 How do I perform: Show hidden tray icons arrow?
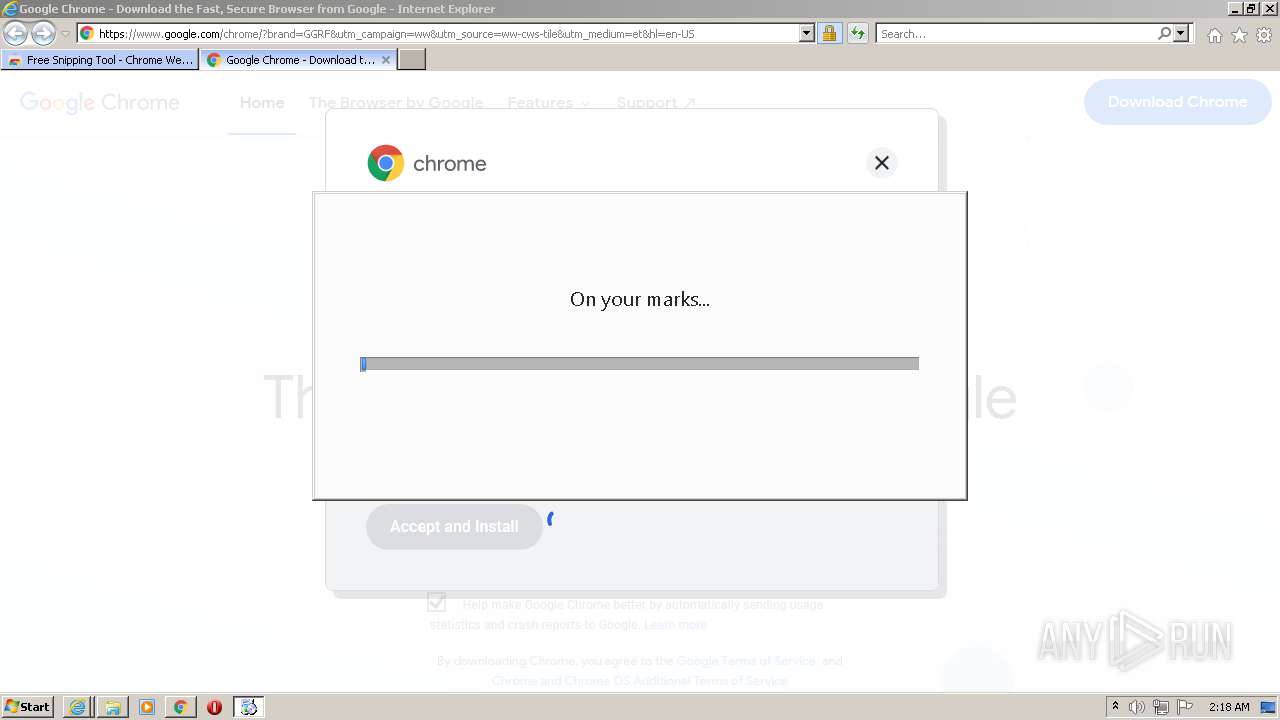pyautogui.click(x=1115, y=707)
